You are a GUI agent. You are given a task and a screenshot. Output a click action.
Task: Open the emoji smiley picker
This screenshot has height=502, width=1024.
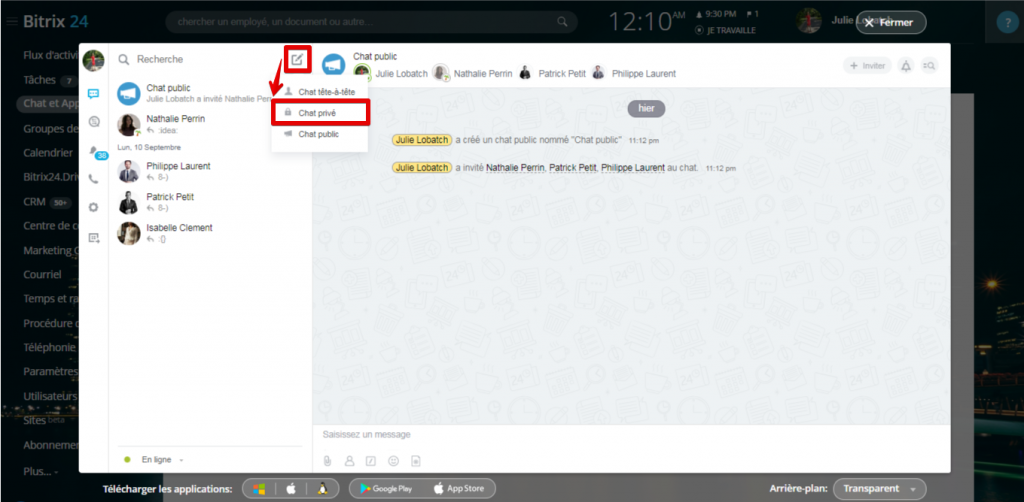[393, 461]
